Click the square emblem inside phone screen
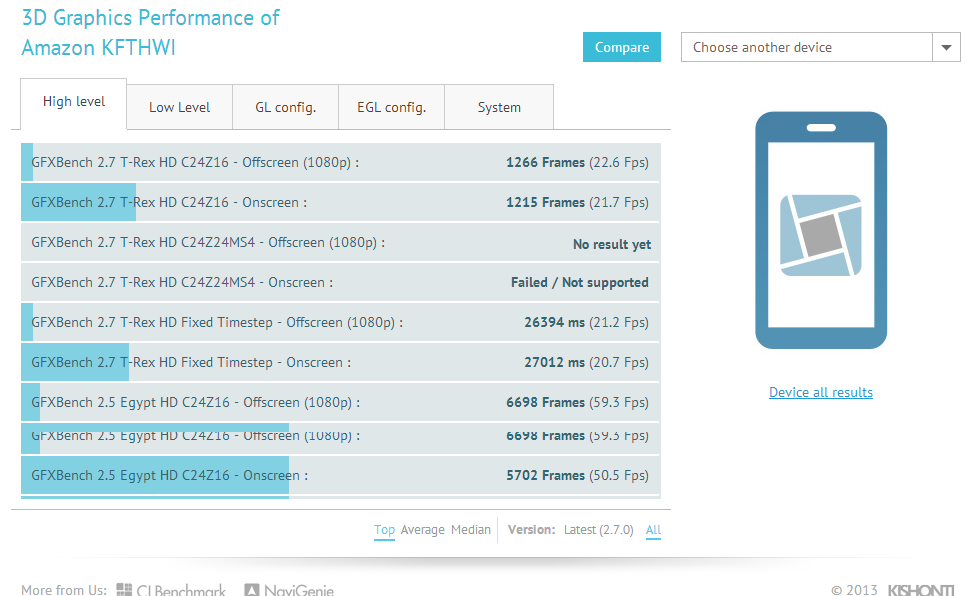The image size is (971, 596). click(x=821, y=235)
